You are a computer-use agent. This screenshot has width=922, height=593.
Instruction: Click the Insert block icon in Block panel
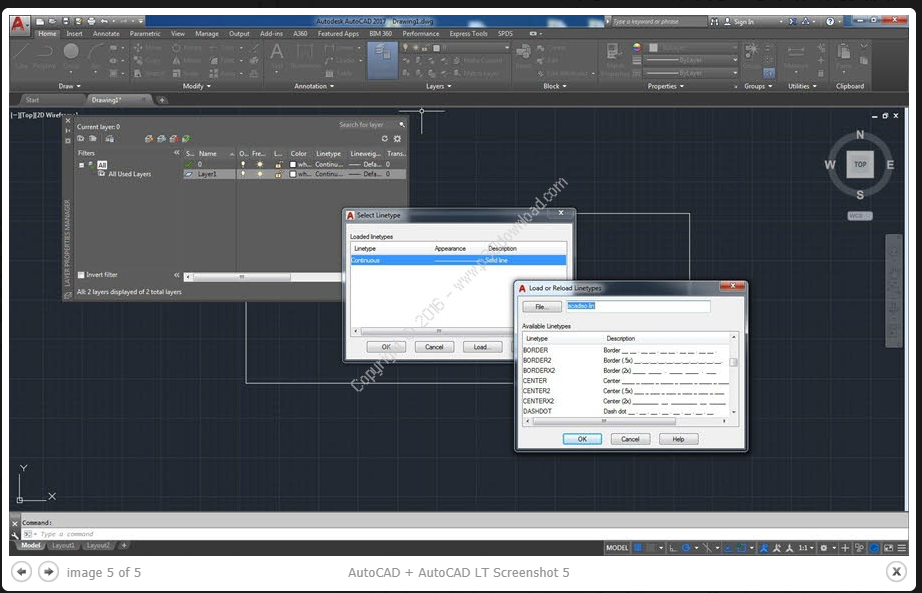pyautogui.click(x=523, y=53)
